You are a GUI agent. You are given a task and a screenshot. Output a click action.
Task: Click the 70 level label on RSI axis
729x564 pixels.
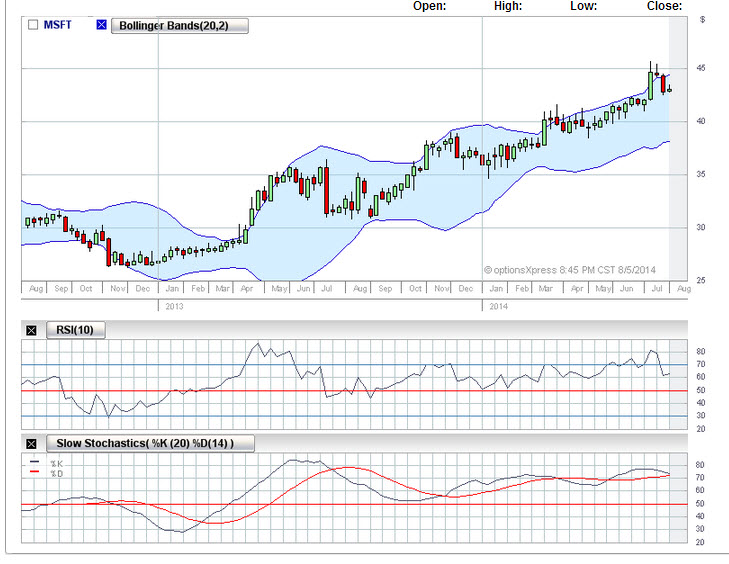tap(701, 364)
